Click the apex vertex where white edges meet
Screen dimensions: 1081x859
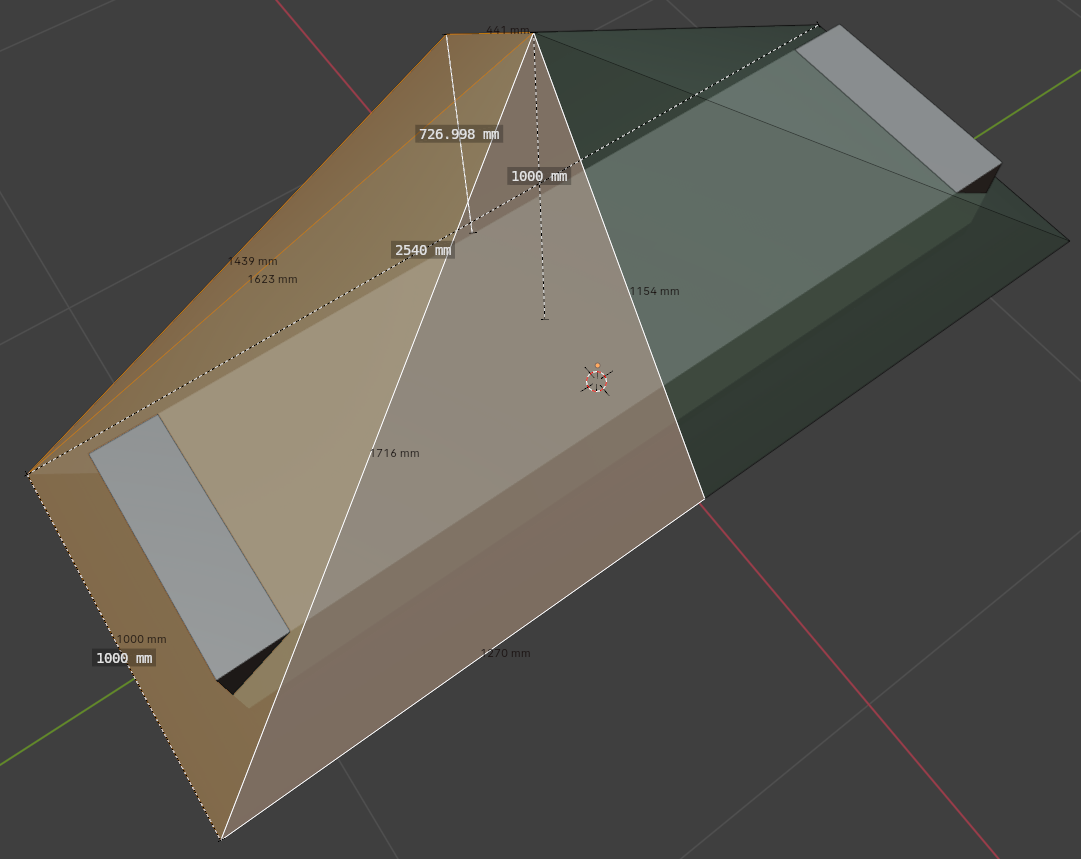(x=533, y=34)
